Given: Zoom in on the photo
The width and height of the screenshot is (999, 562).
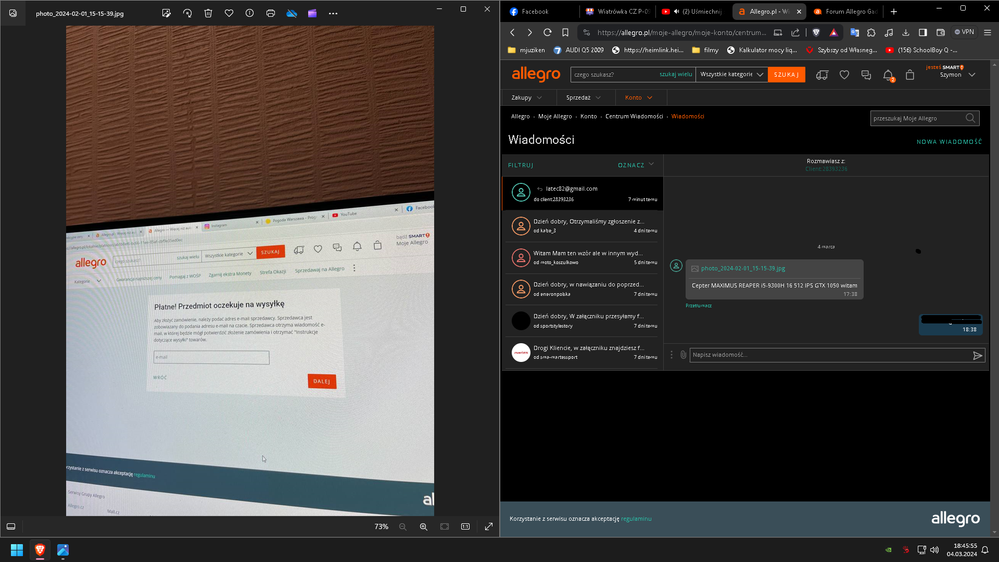Looking at the screenshot, I should pos(424,526).
